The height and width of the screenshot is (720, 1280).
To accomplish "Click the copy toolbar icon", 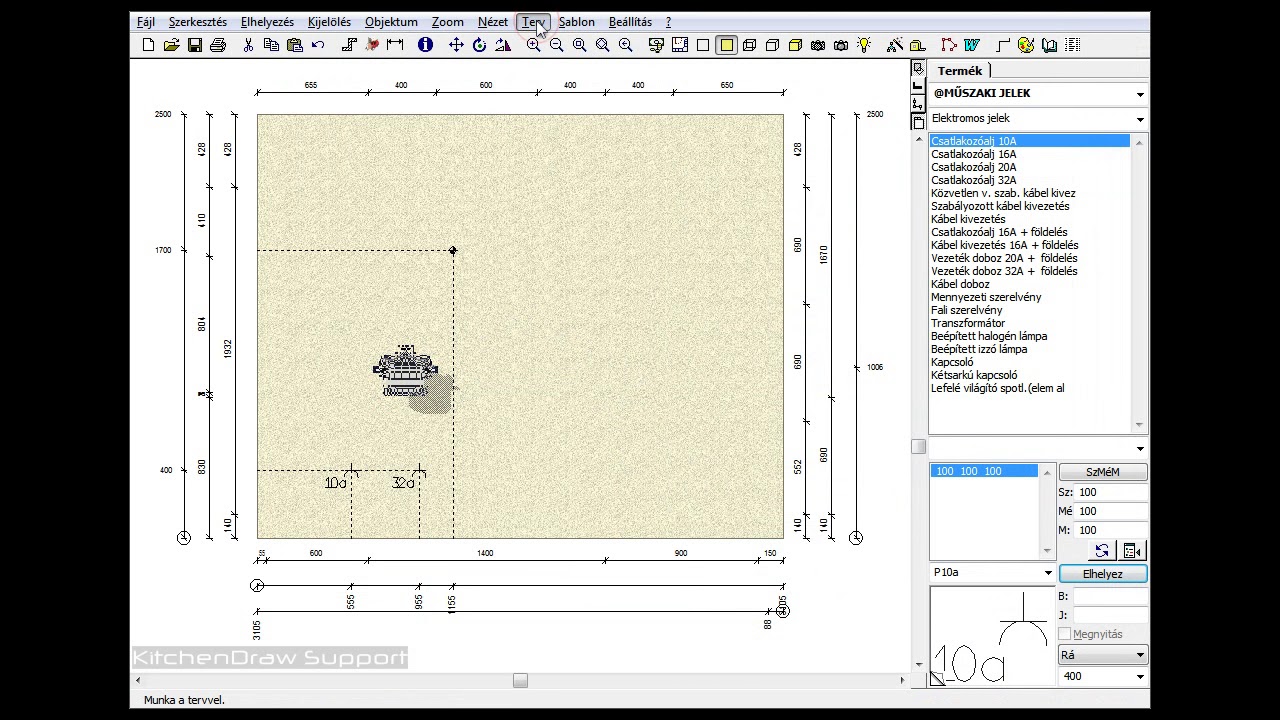I will click(272, 45).
